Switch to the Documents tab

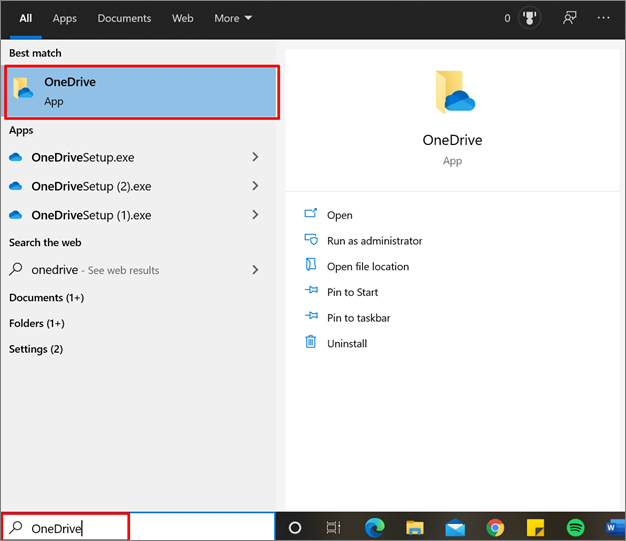[125, 18]
